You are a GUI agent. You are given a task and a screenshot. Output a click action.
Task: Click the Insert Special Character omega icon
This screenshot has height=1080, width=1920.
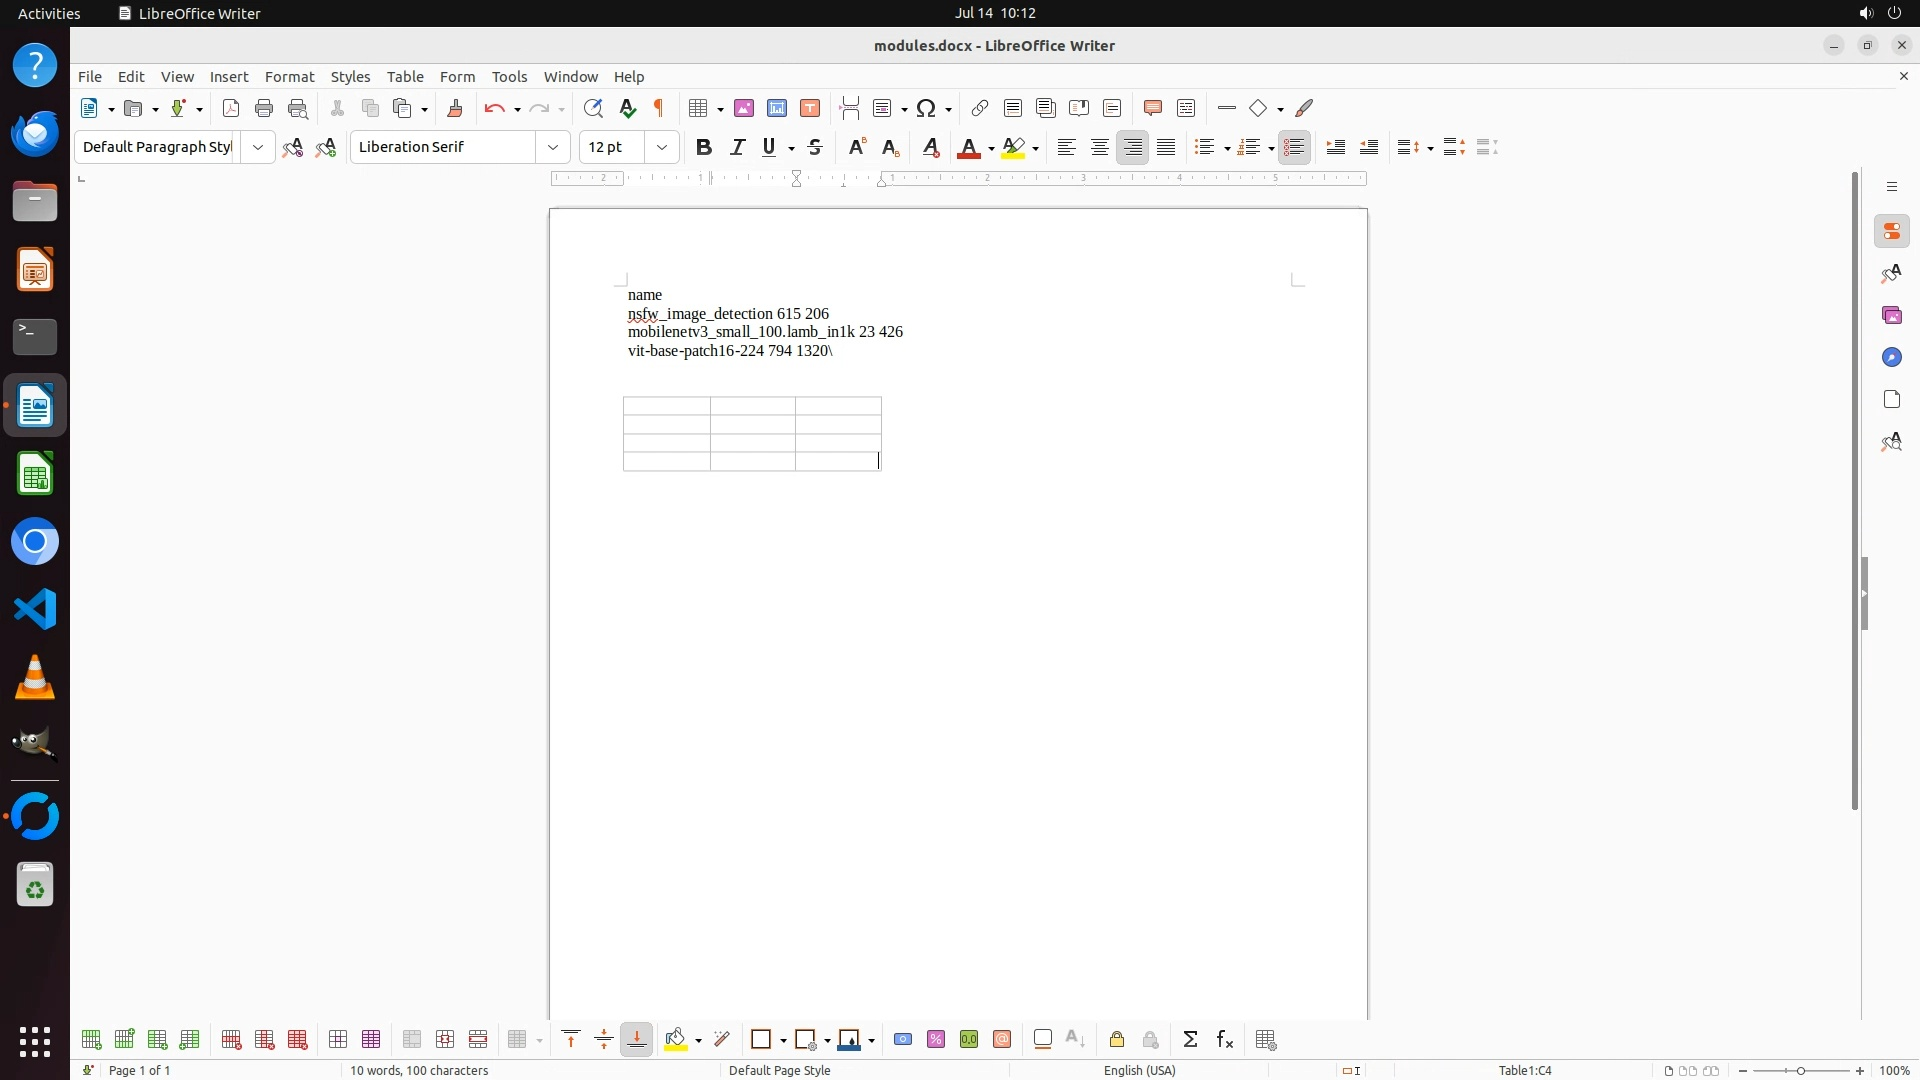pyautogui.click(x=926, y=108)
